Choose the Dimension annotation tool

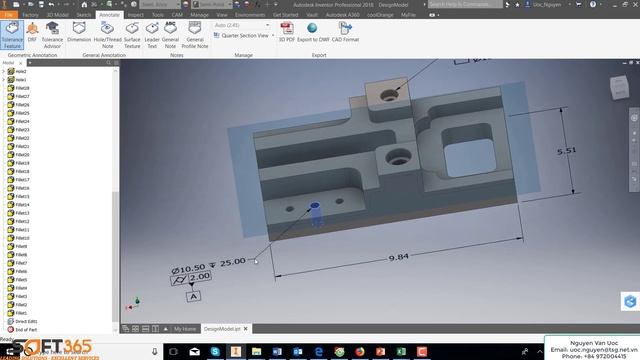tap(79, 32)
